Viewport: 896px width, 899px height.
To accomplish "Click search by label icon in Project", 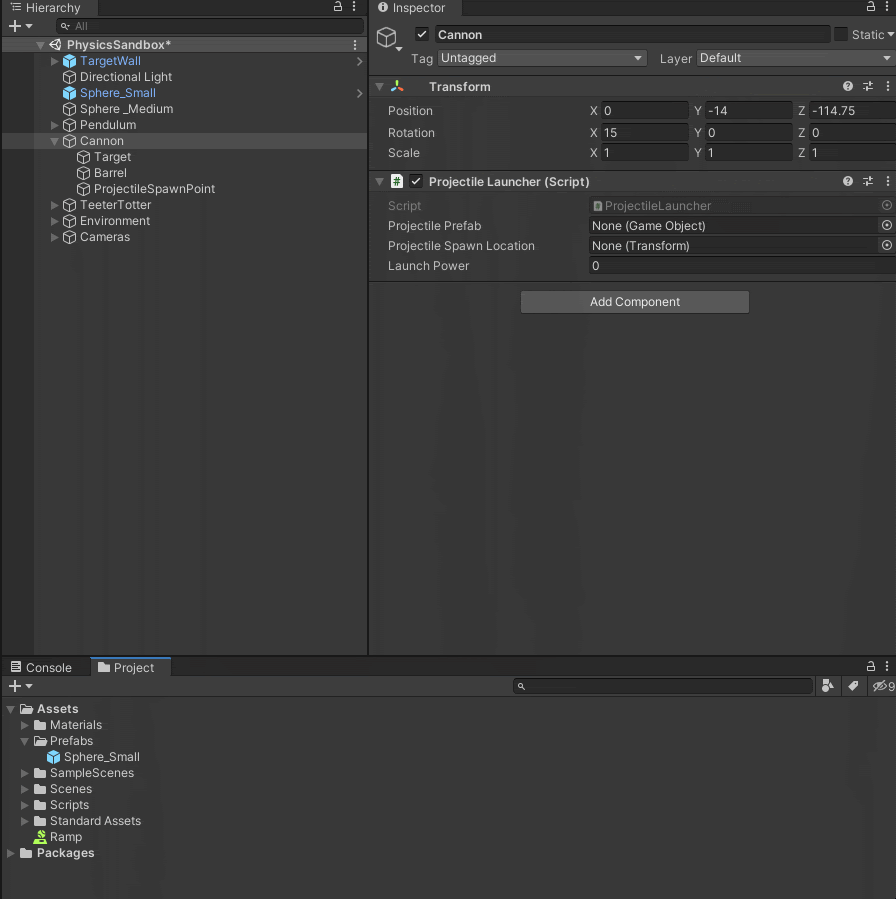I will click(853, 686).
